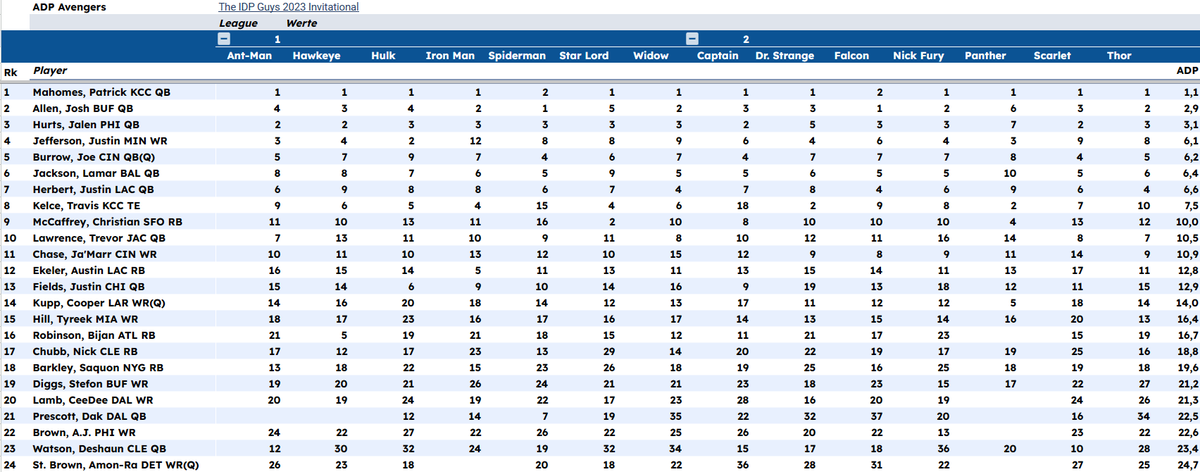This screenshot has width=1200, height=472.
Task: Select Fields, Justin CHI QB row
Action: coord(600,288)
